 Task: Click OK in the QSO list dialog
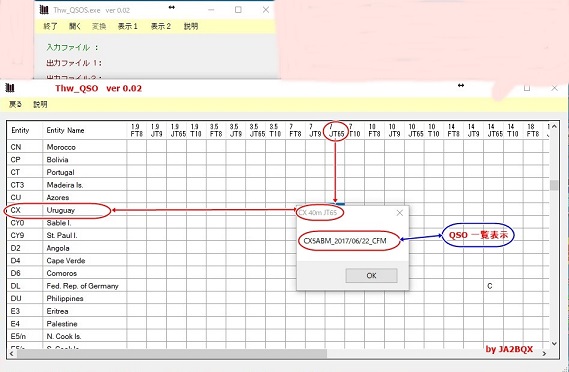pos(371,275)
